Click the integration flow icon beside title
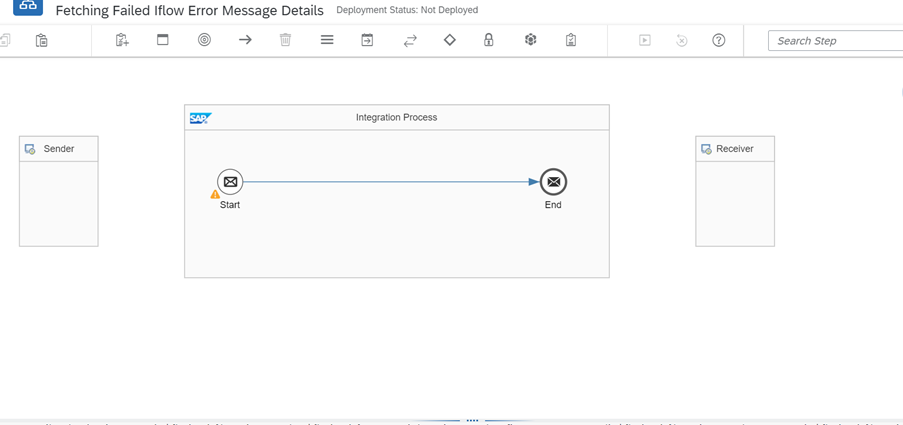The image size is (903, 425). (x=28, y=7)
